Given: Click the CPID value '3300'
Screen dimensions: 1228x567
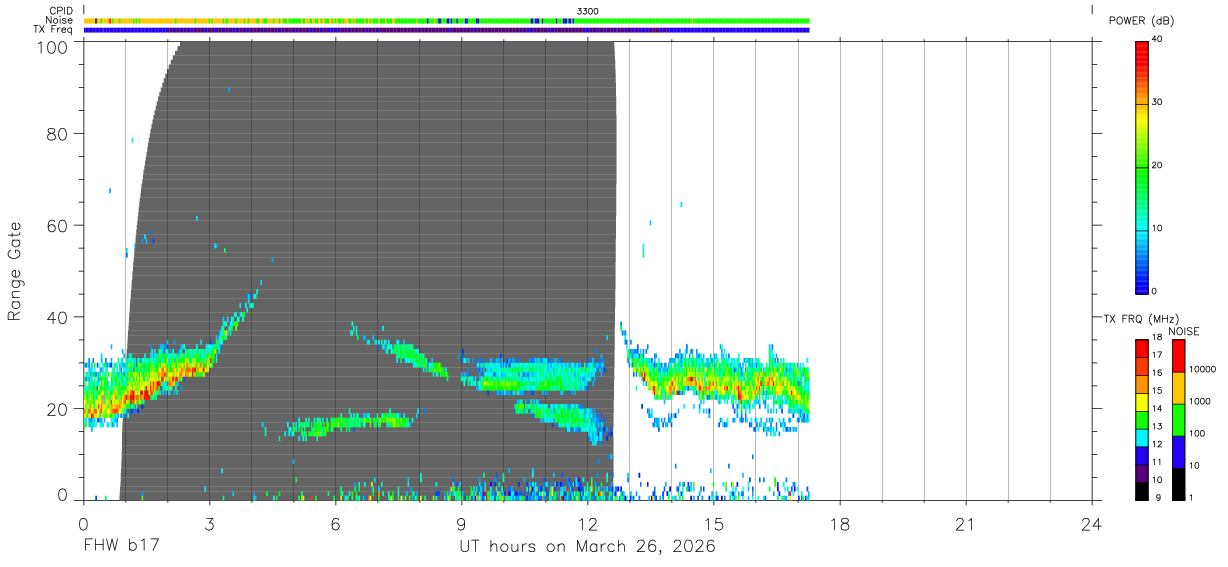Looking at the screenshot, I should pos(588,11).
